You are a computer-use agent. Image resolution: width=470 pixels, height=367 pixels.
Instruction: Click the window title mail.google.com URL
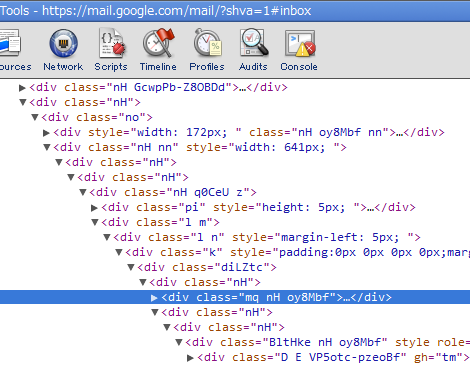[x=177, y=11]
